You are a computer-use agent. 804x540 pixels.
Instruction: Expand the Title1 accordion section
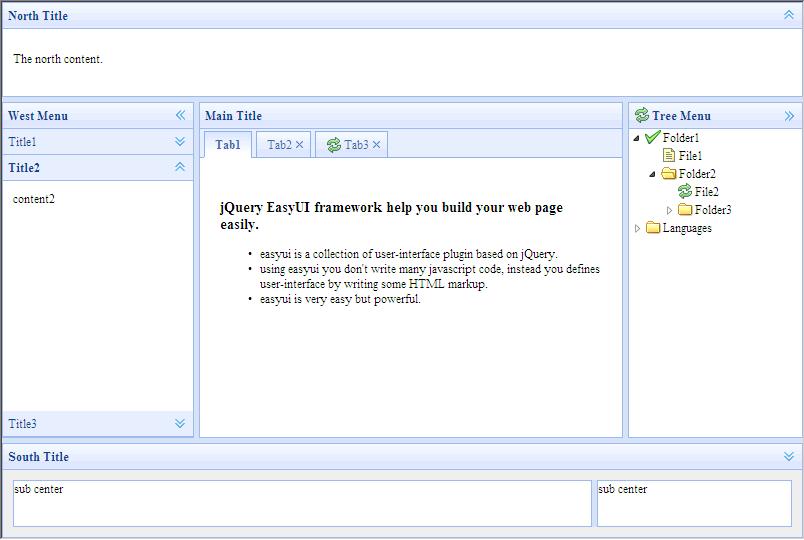(179, 142)
